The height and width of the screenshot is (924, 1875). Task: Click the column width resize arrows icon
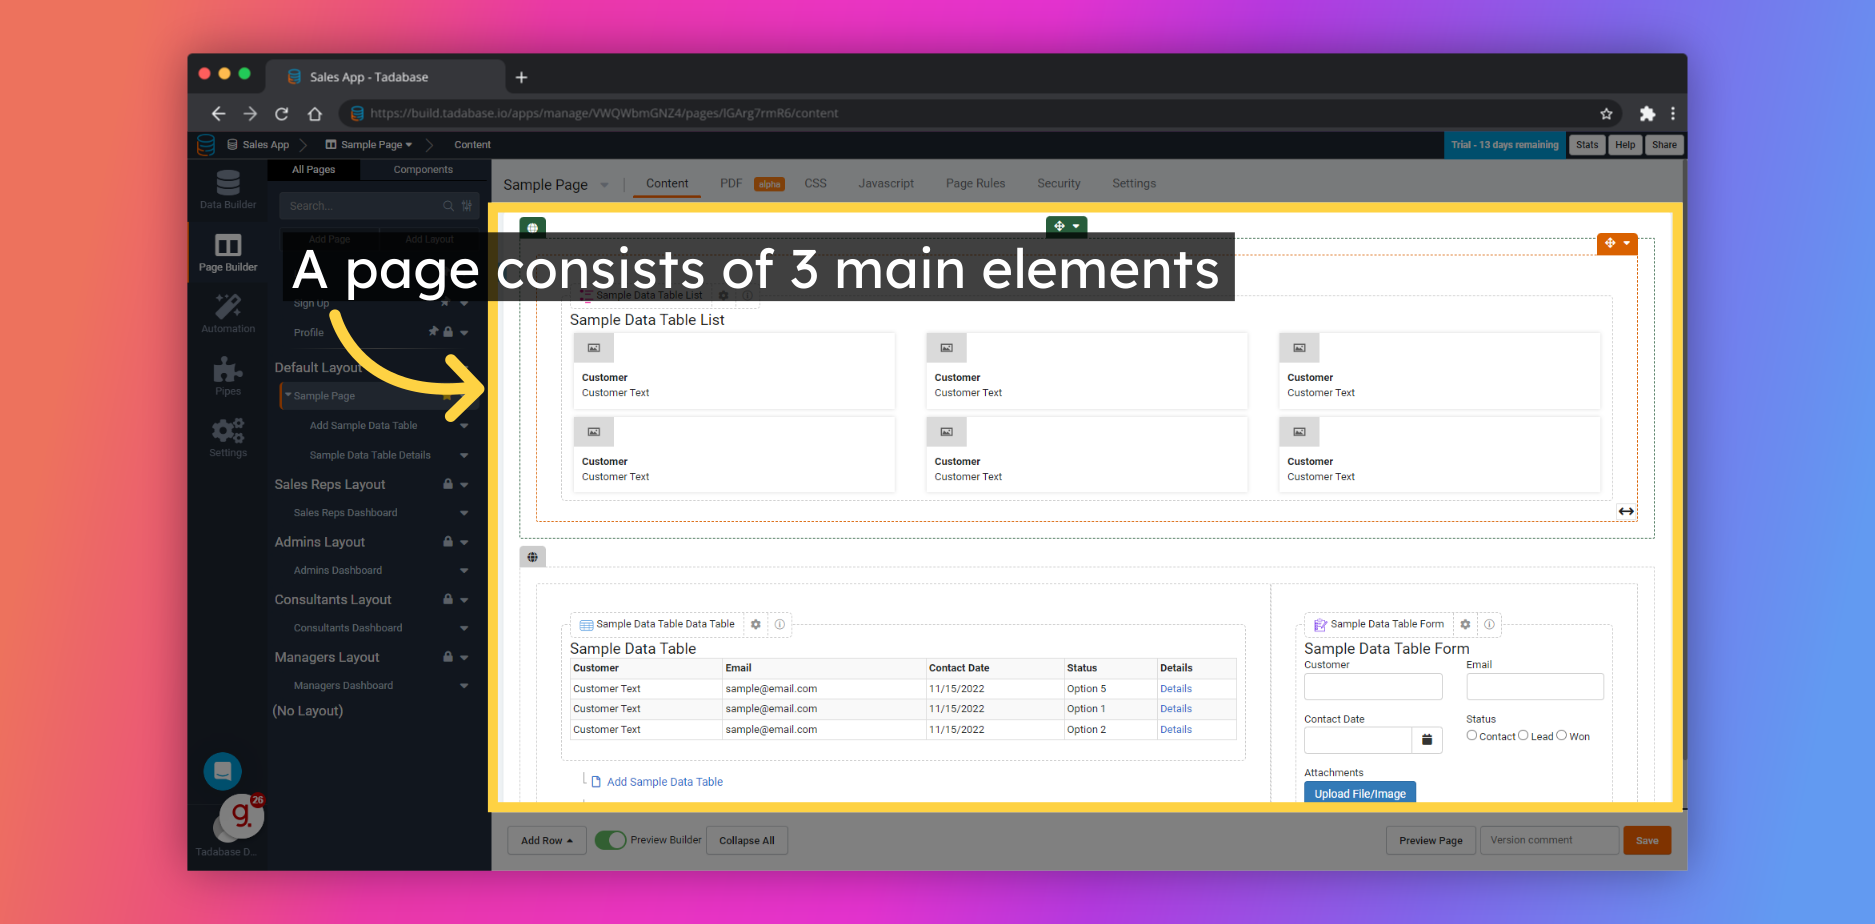tap(1627, 511)
